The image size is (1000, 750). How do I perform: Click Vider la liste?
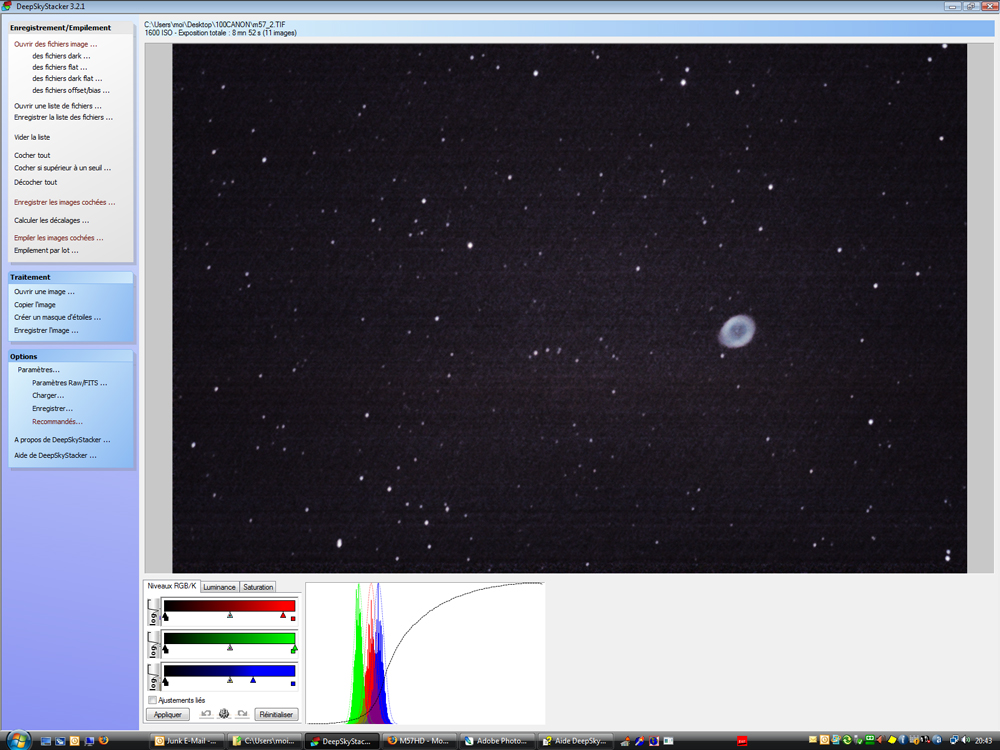click(32, 137)
